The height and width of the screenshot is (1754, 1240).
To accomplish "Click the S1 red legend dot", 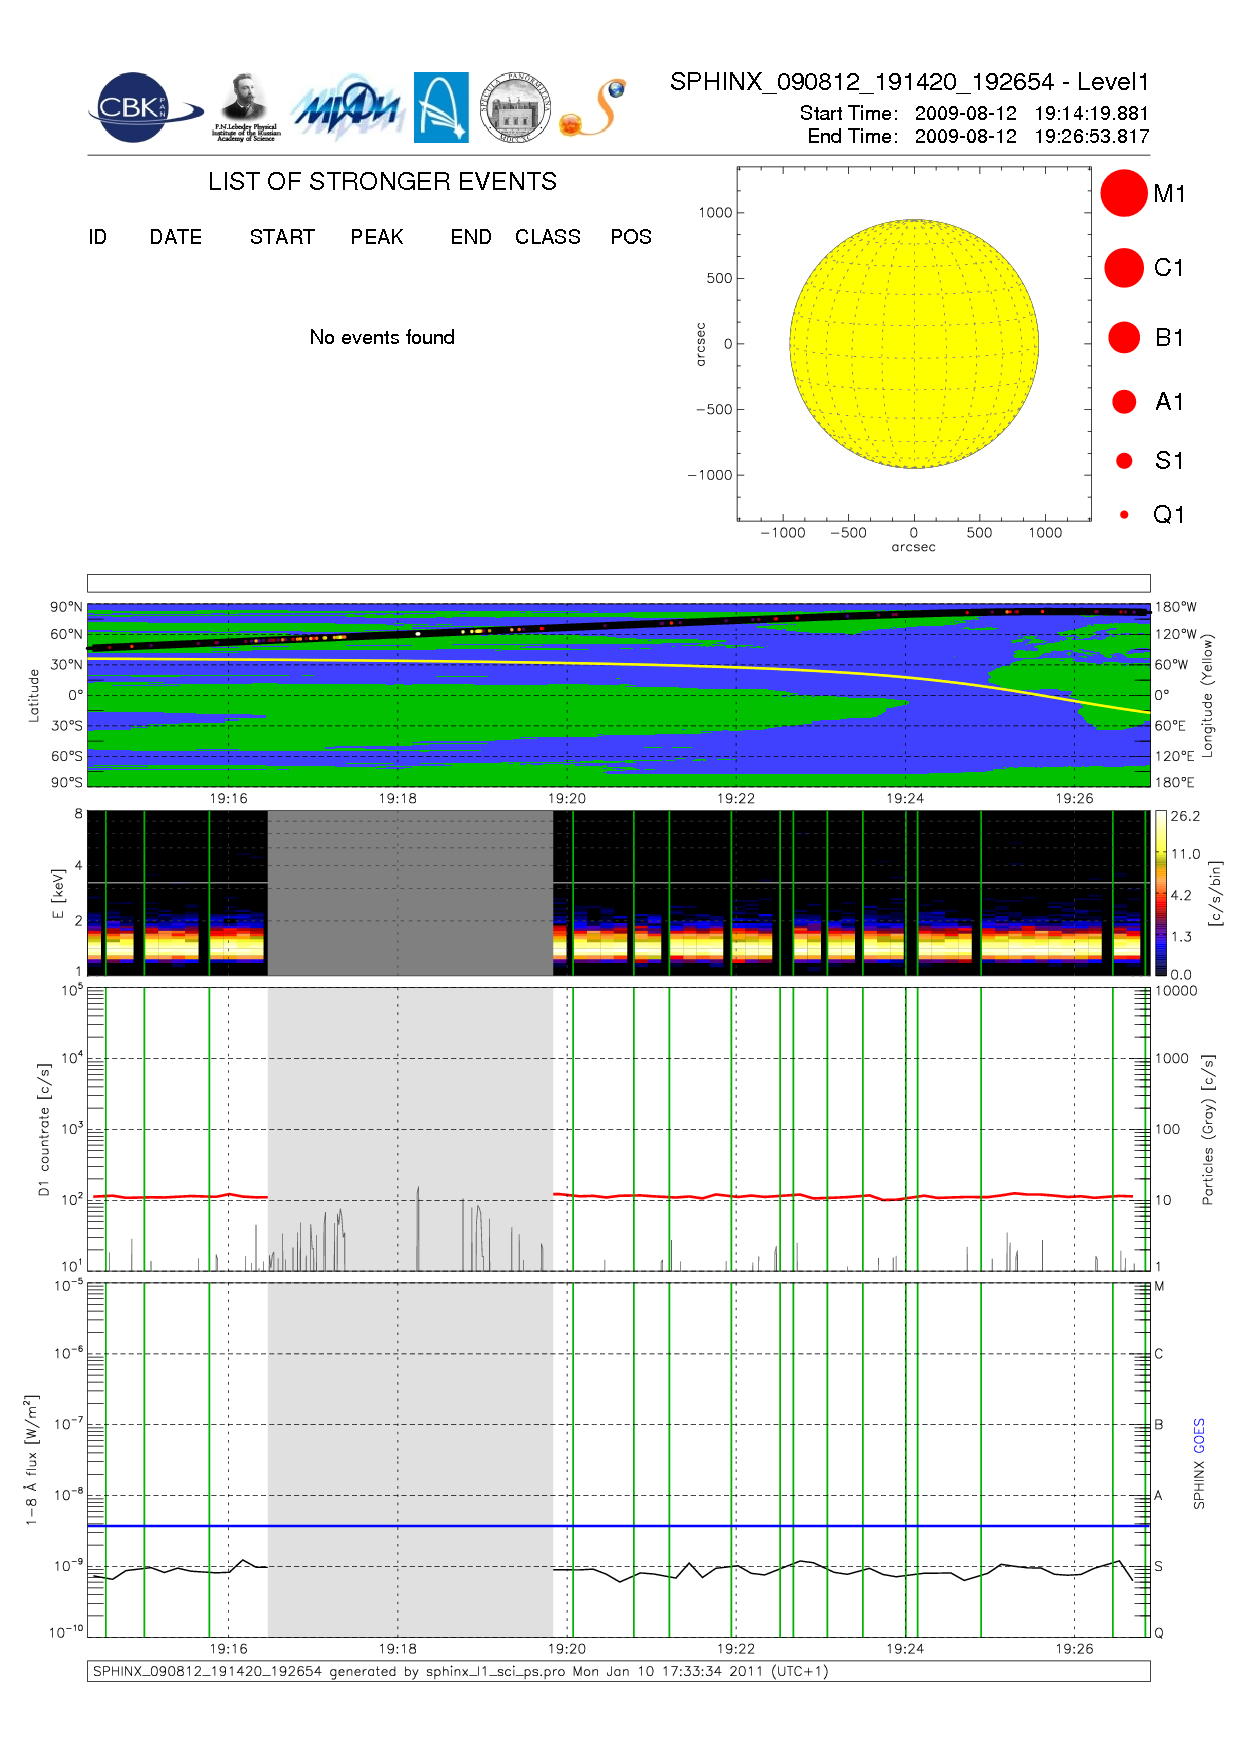I will click(x=1124, y=461).
